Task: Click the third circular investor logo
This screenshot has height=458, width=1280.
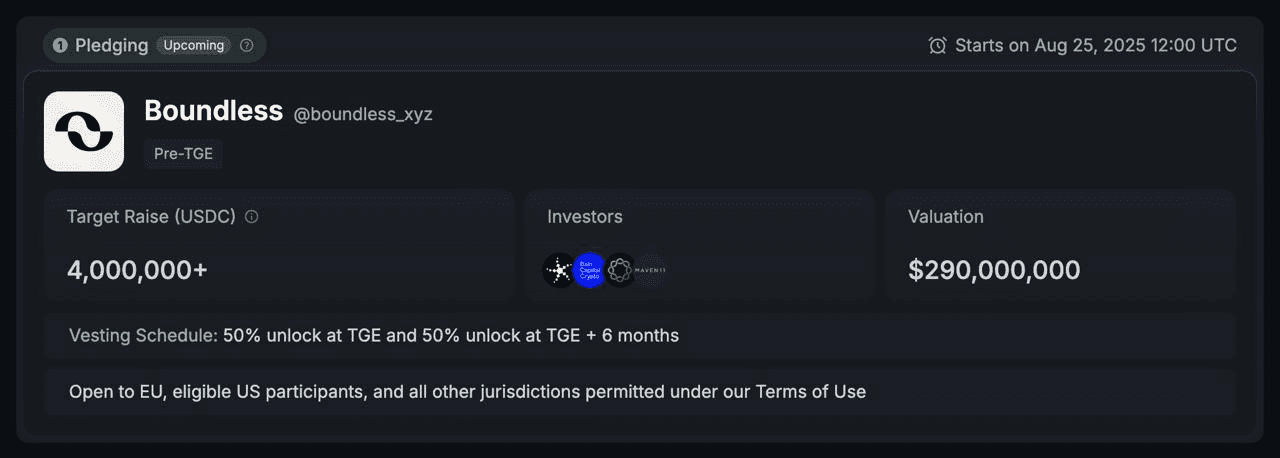Action: pyautogui.click(x=620, y=270)
